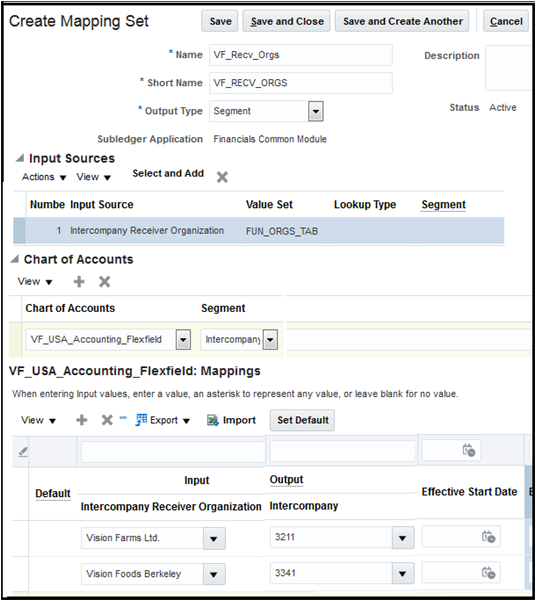Open the Output Type dropdown
Image resolution: width=536 pixels, height=601 pixels.
tap(316, 111)
